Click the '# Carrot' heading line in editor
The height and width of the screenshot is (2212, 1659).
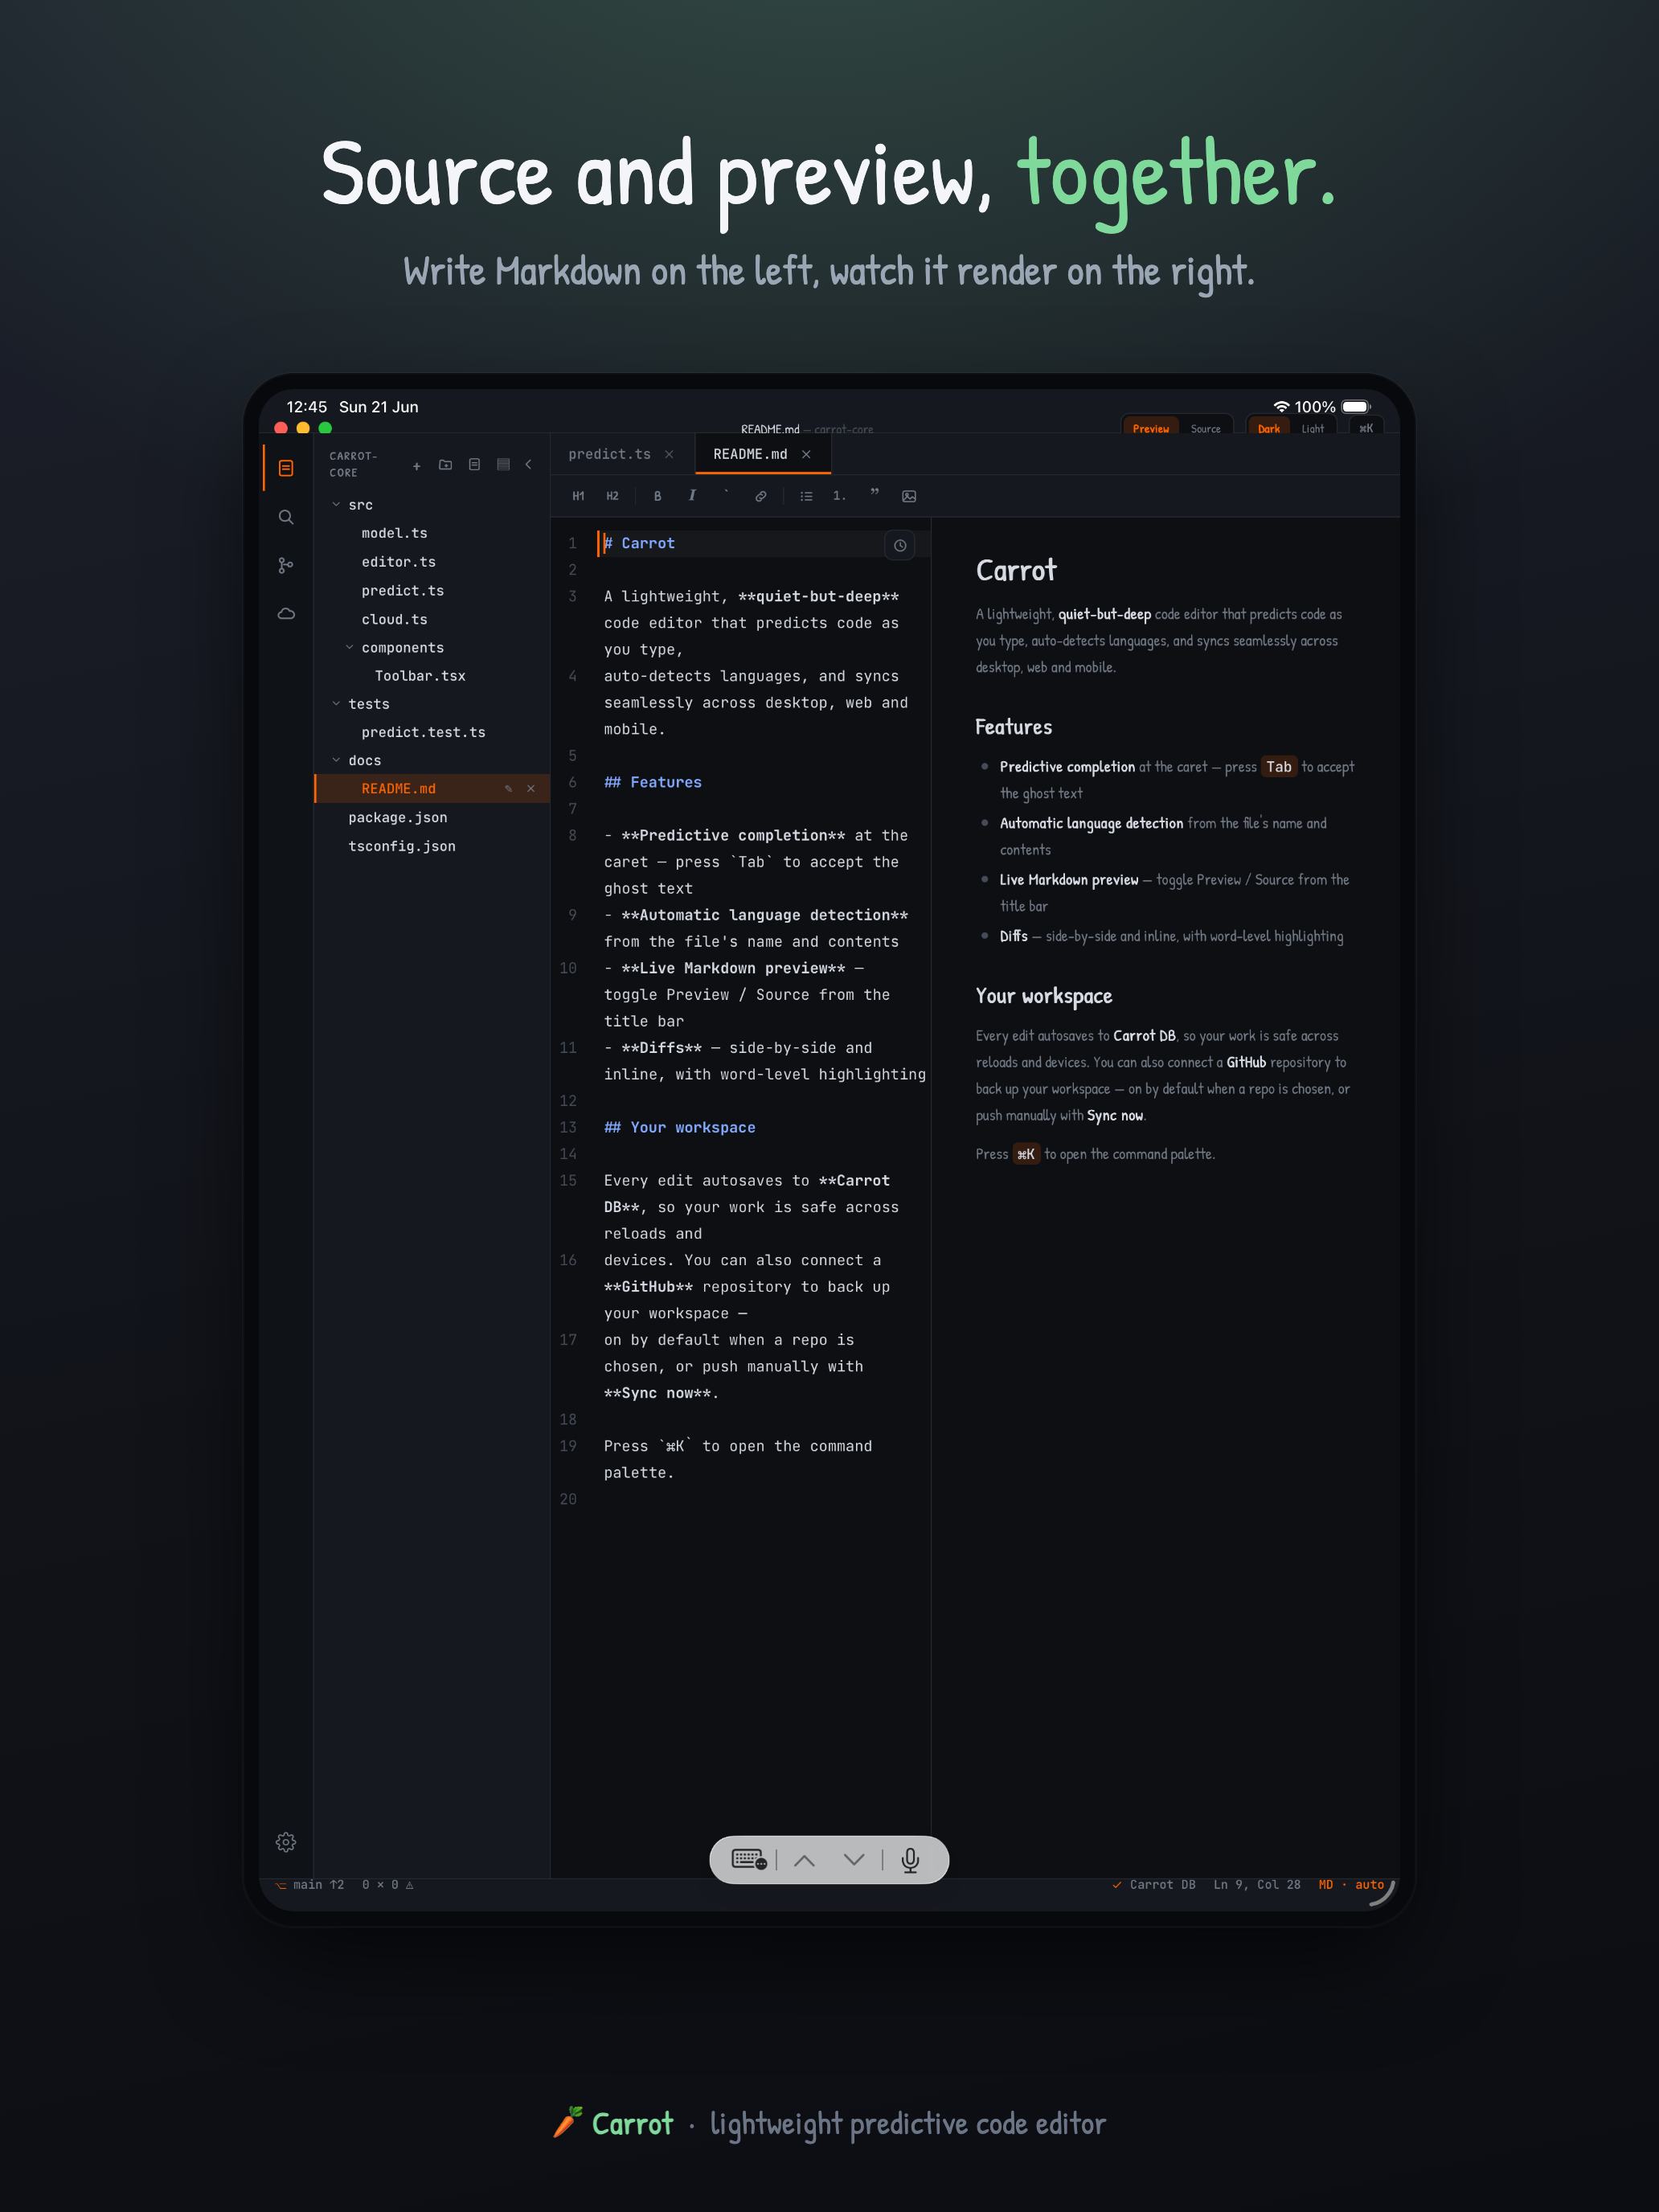pyautogui.click(x=640, y=544)
